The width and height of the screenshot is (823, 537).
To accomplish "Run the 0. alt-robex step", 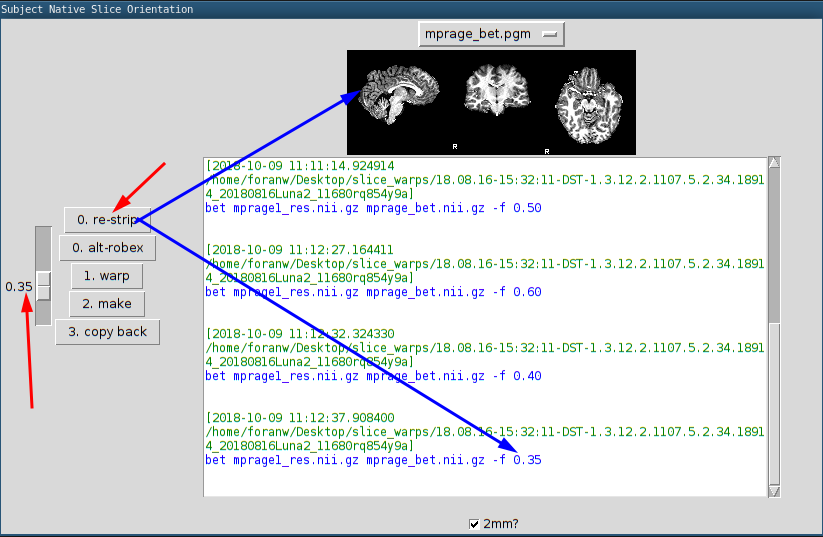I will click(107, 247).
